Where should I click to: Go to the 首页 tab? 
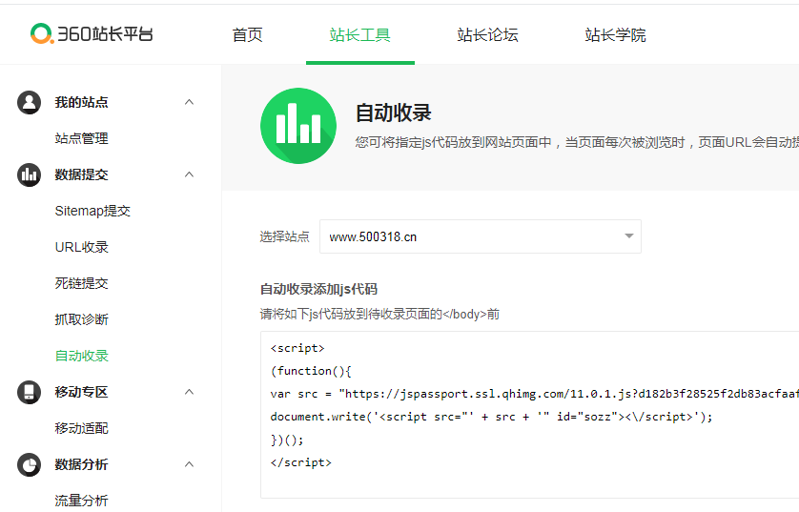[247, 35]
